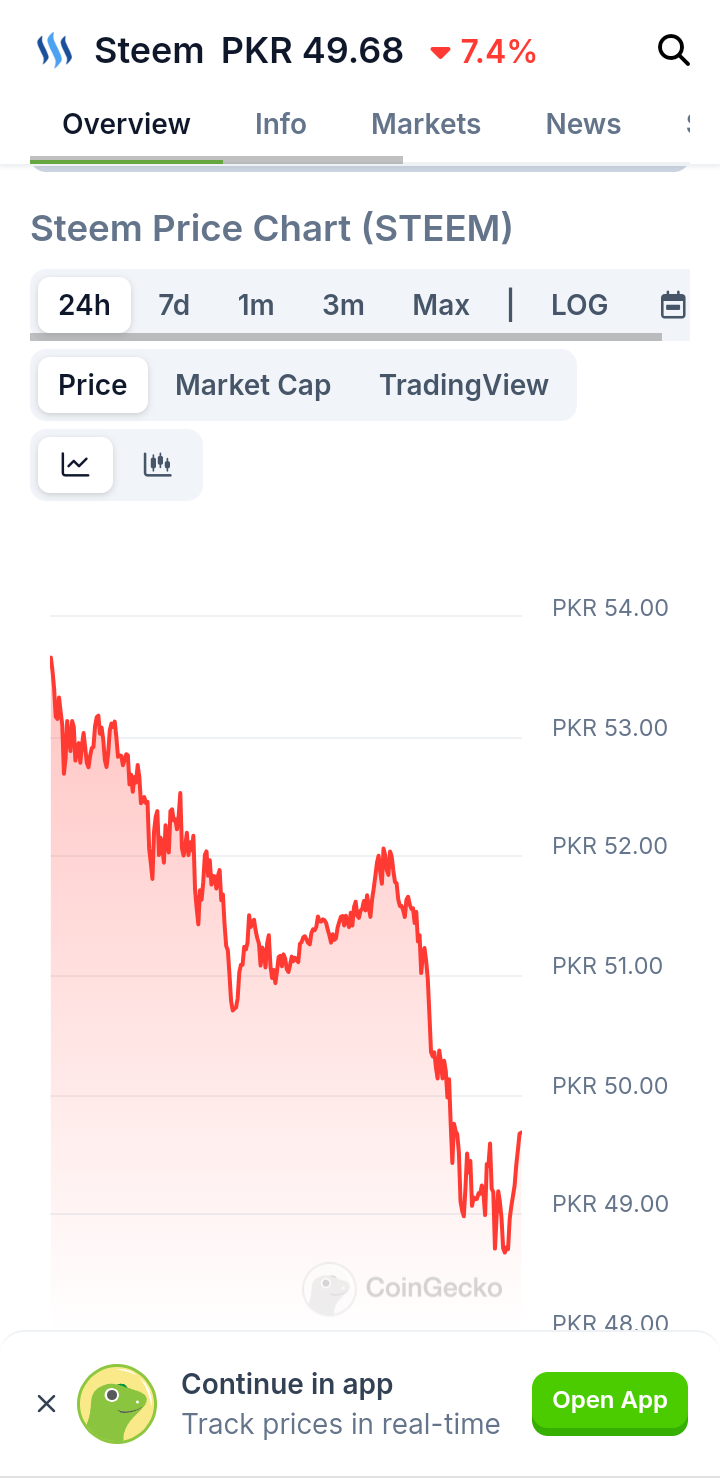Click the time range horizontal scrollbar
720x1479 pixels.
(x=346, y=337)
